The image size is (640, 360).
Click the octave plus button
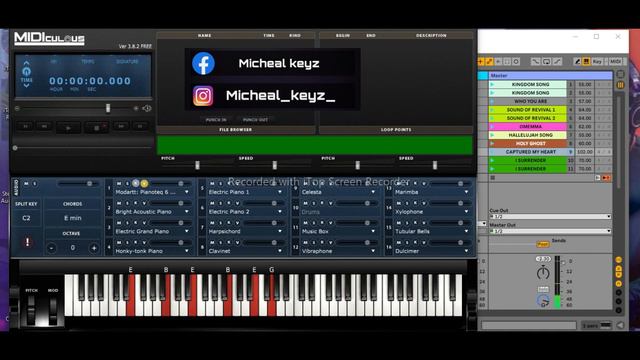(93, 248)
